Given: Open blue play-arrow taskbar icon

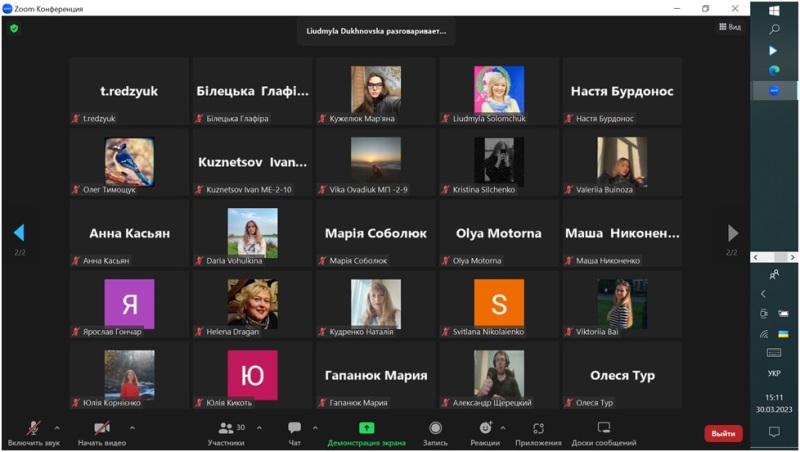Looking at the screenshot, I should click(773, 51).
